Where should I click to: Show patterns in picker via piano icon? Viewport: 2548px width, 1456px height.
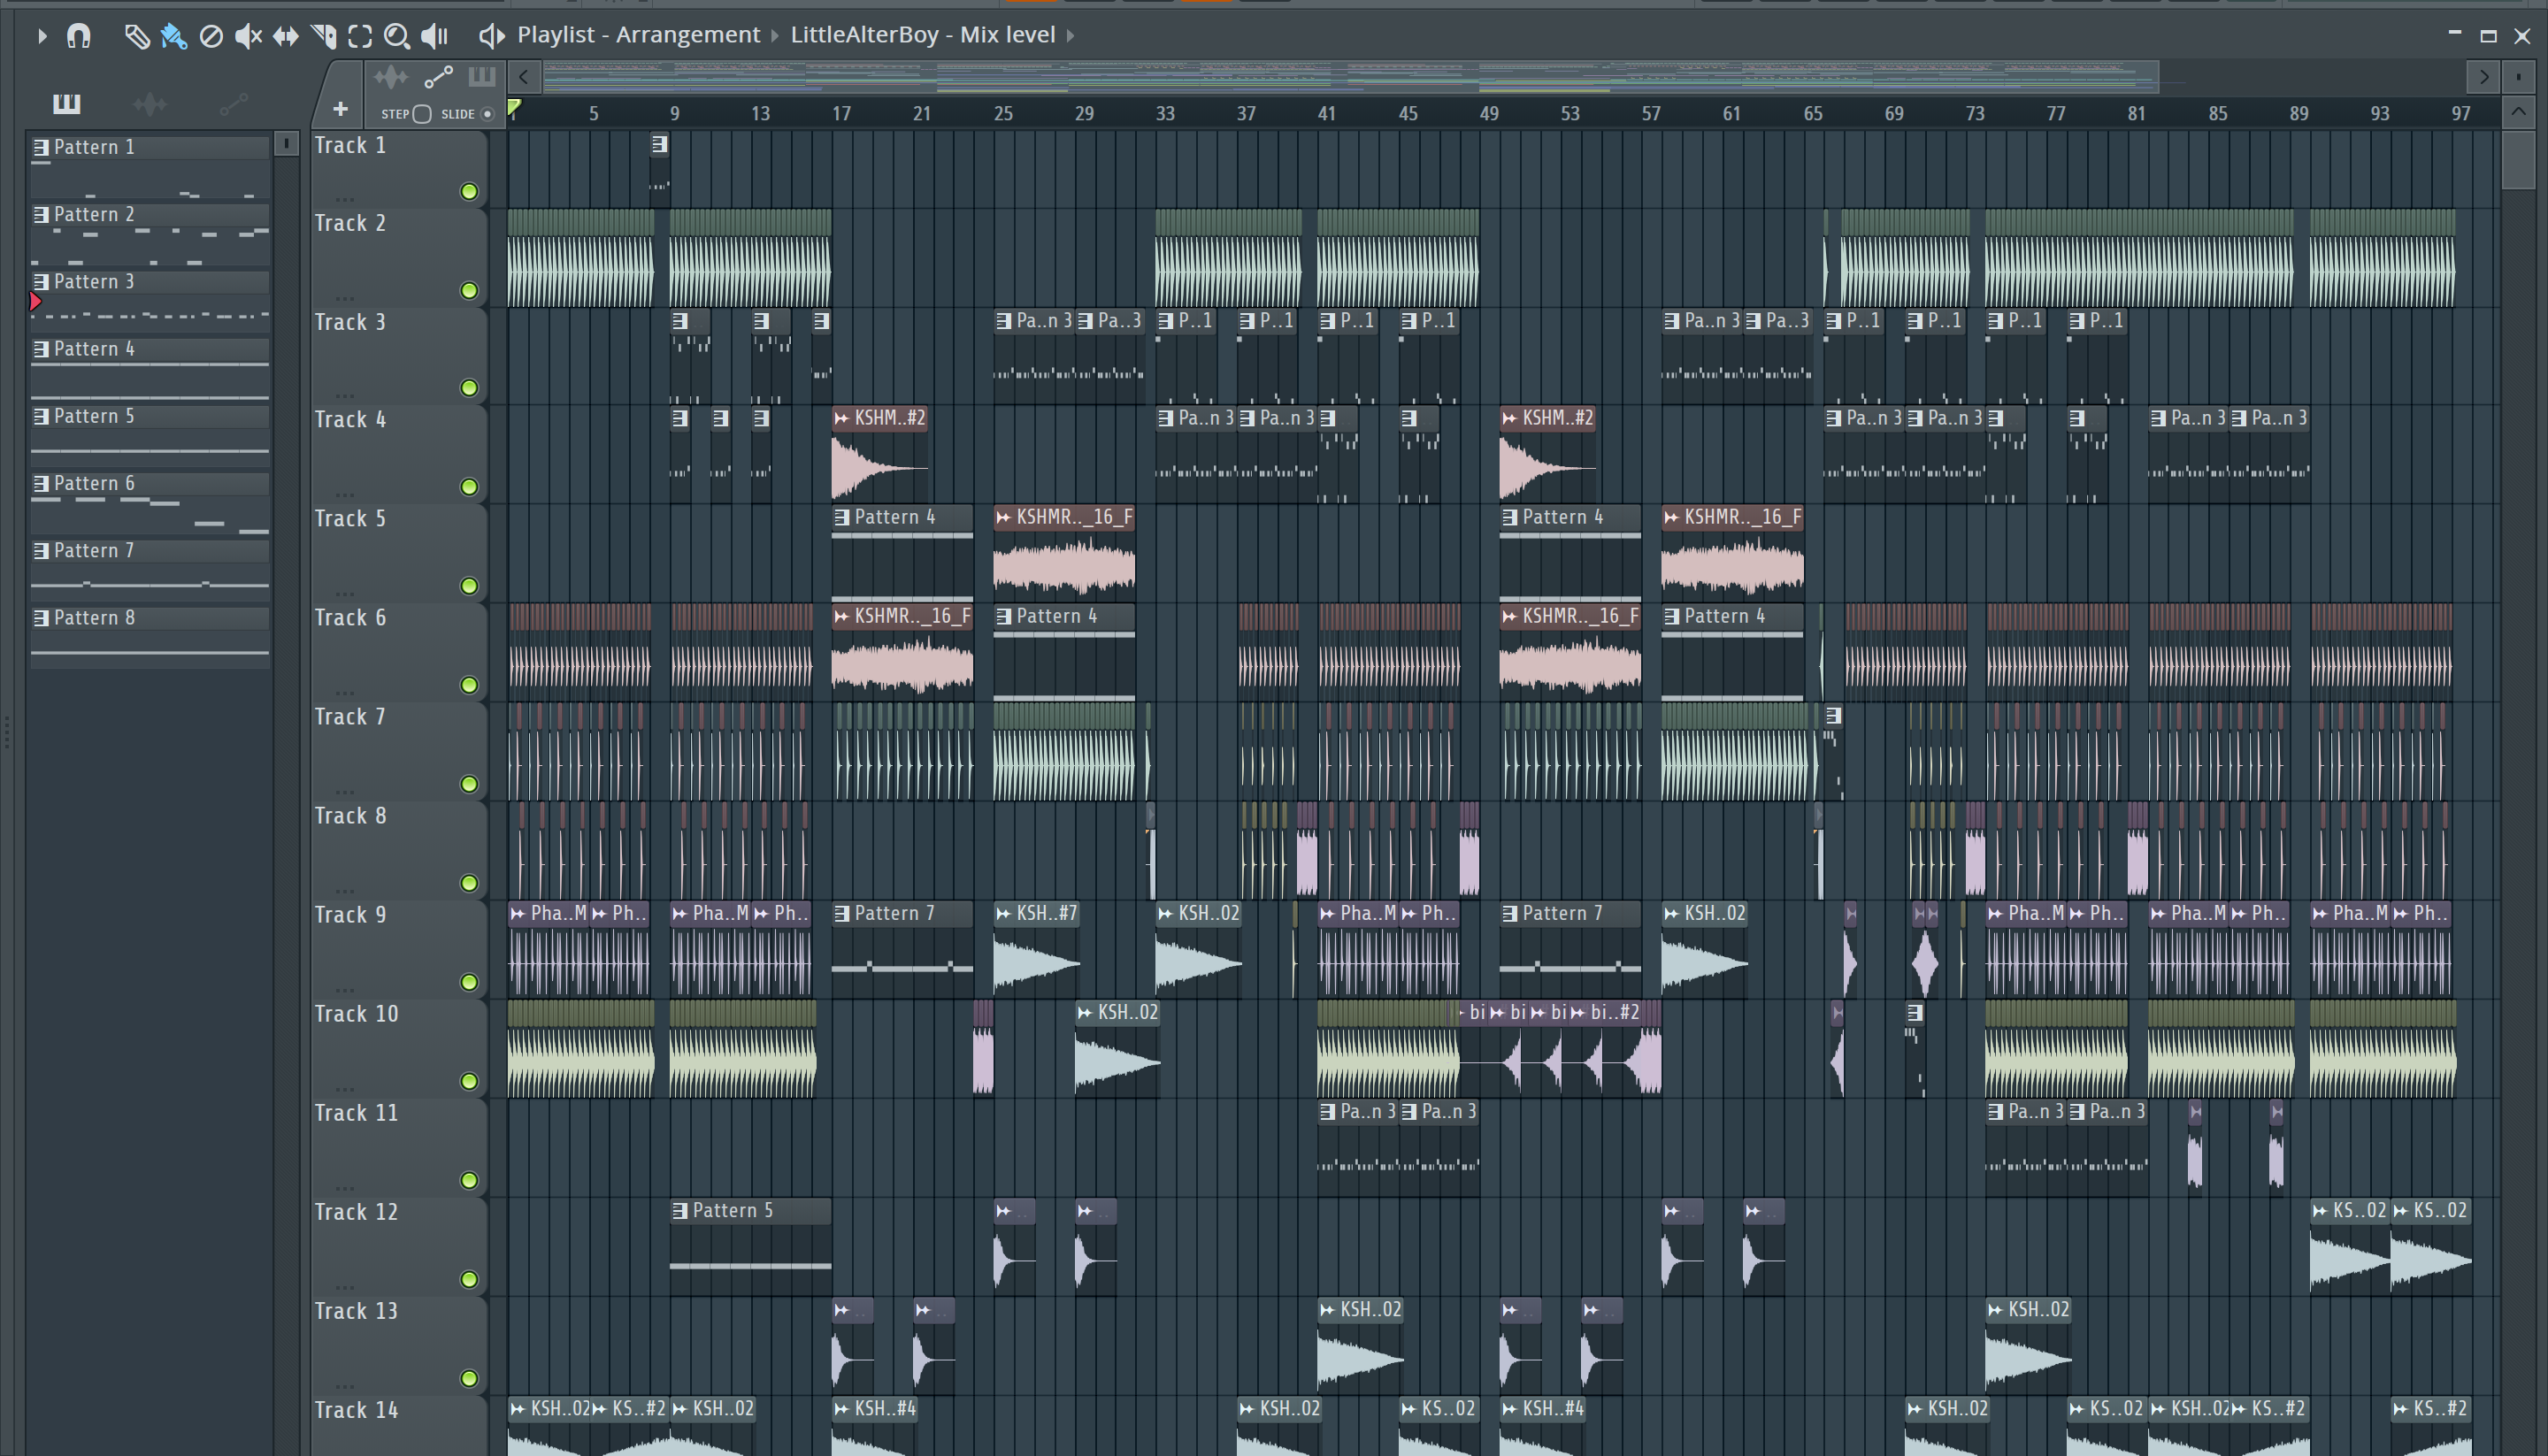click(66, 103)
